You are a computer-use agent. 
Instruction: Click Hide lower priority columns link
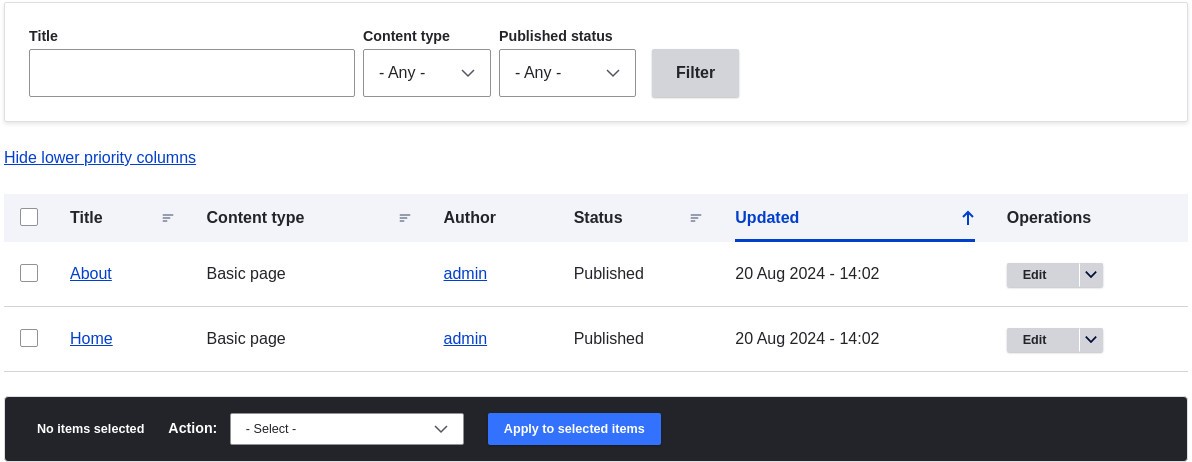click(100, 158)
